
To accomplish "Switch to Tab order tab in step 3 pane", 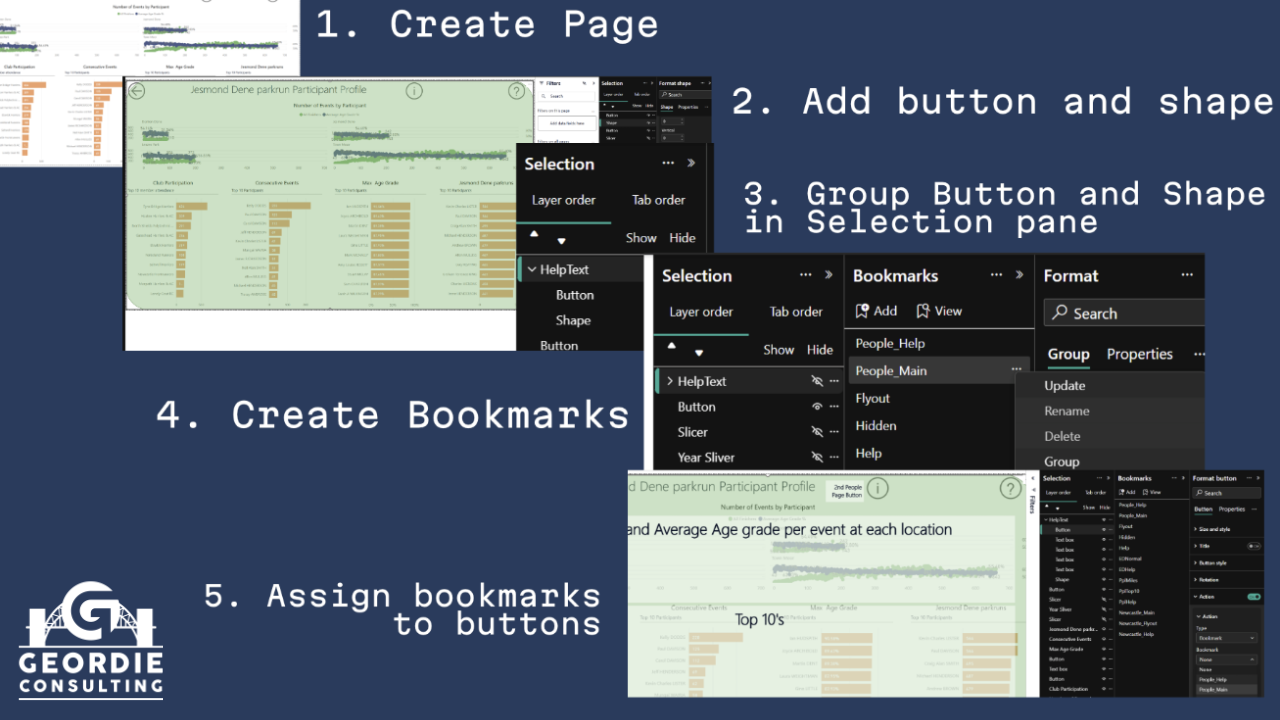I will tap(659, 200).
